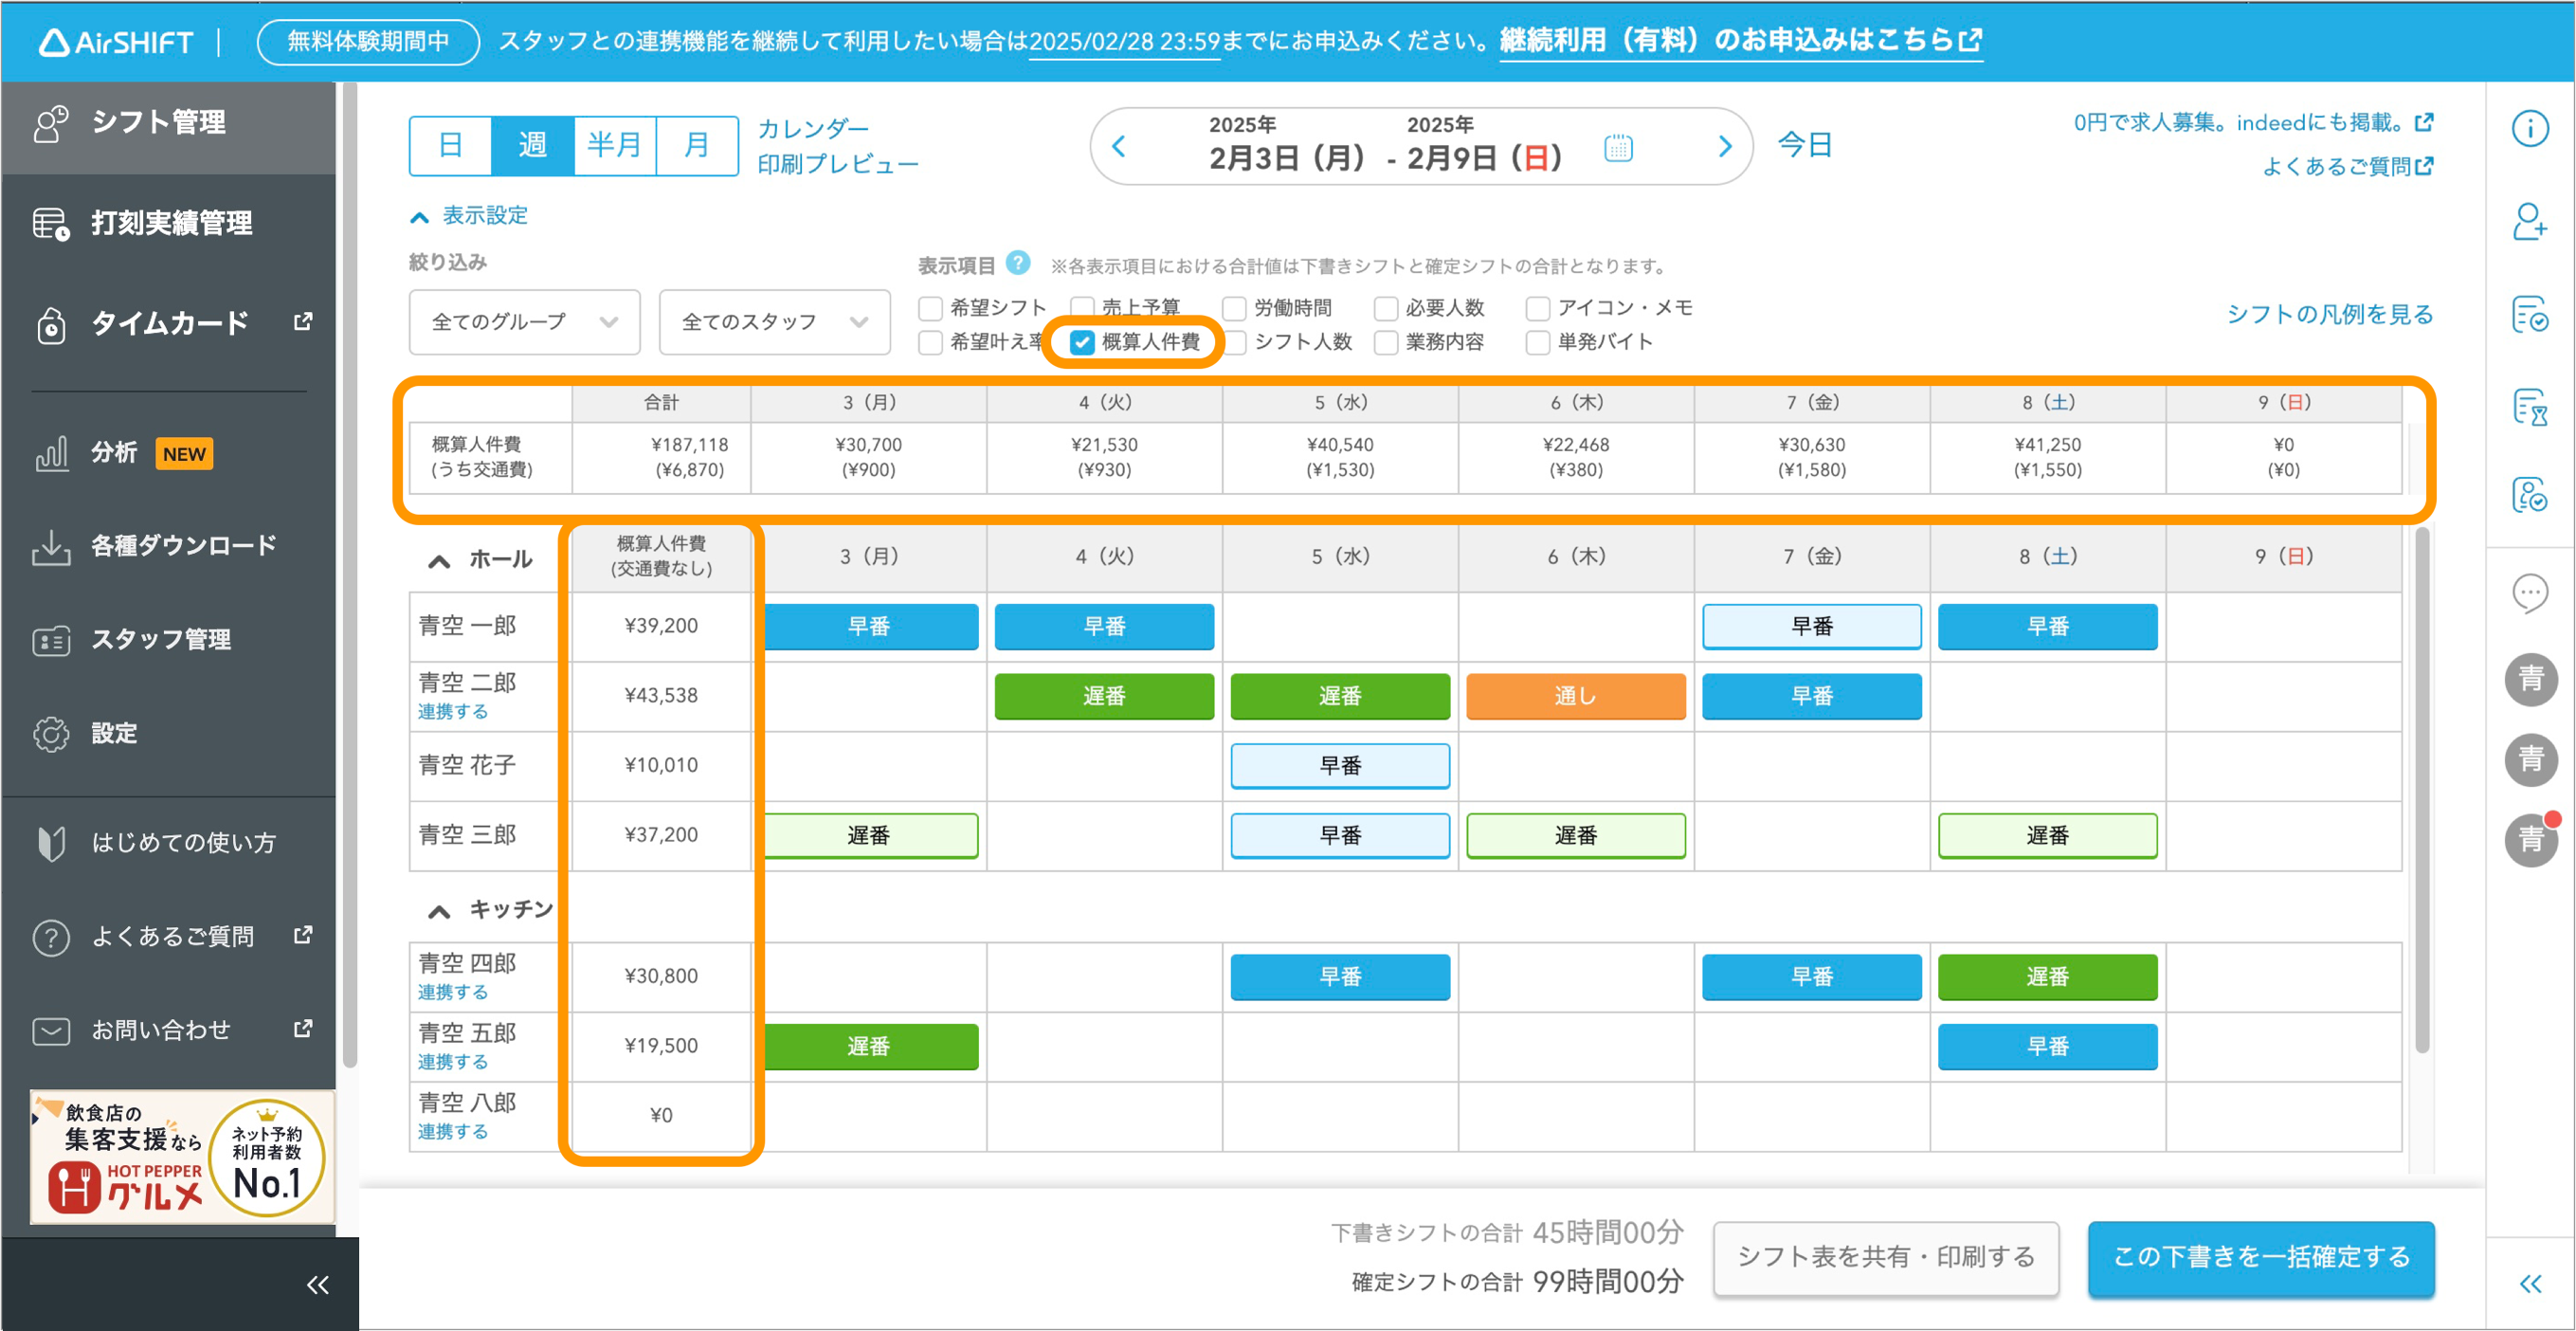The width and height of the screenshot is (2576, 1331).
Task: Click the 分析 bar chart icon
Action: click(51, 453)
